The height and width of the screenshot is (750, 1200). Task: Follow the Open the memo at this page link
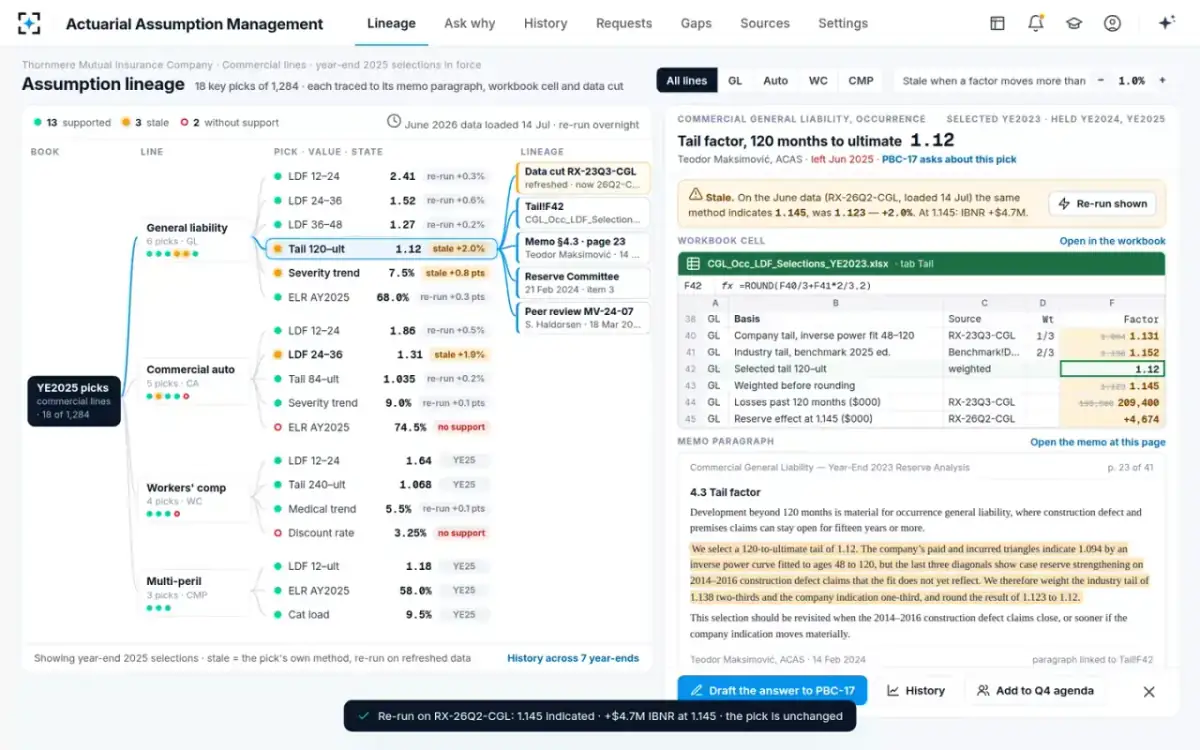1098,442
